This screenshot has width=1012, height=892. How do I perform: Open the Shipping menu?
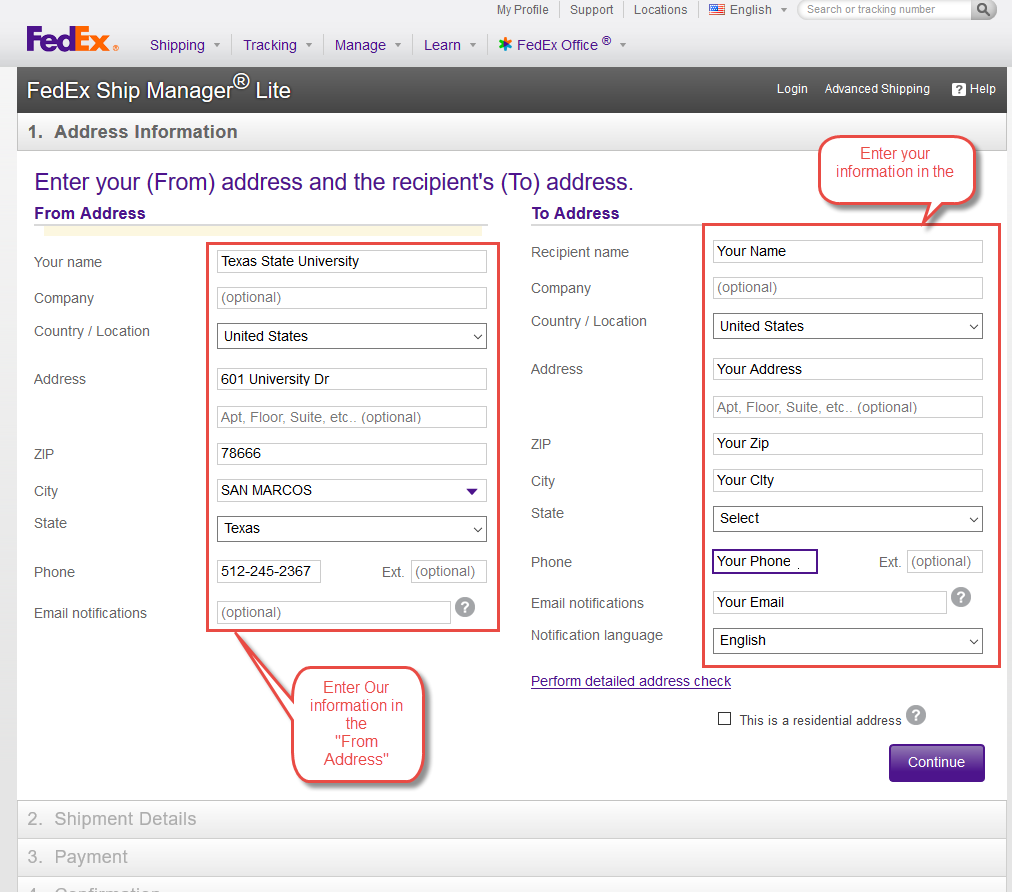click(178, 45)
